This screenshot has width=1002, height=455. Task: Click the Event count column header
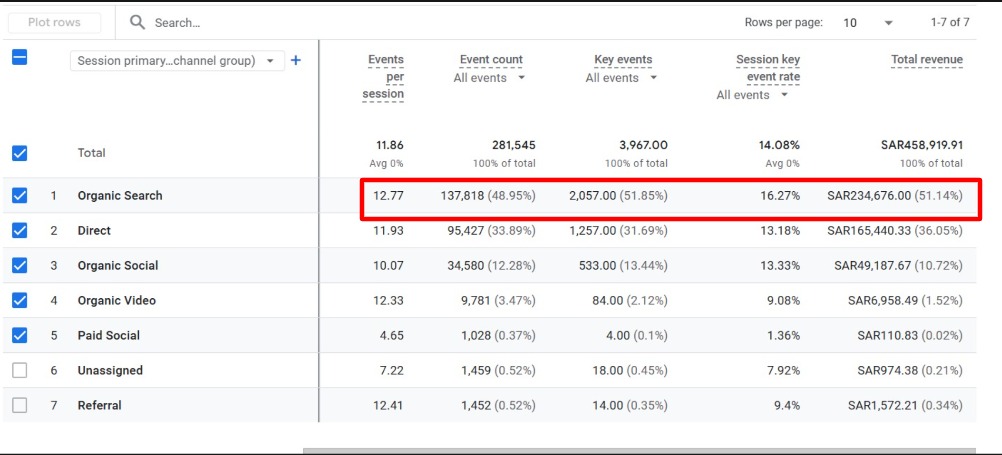pos(491,60)
